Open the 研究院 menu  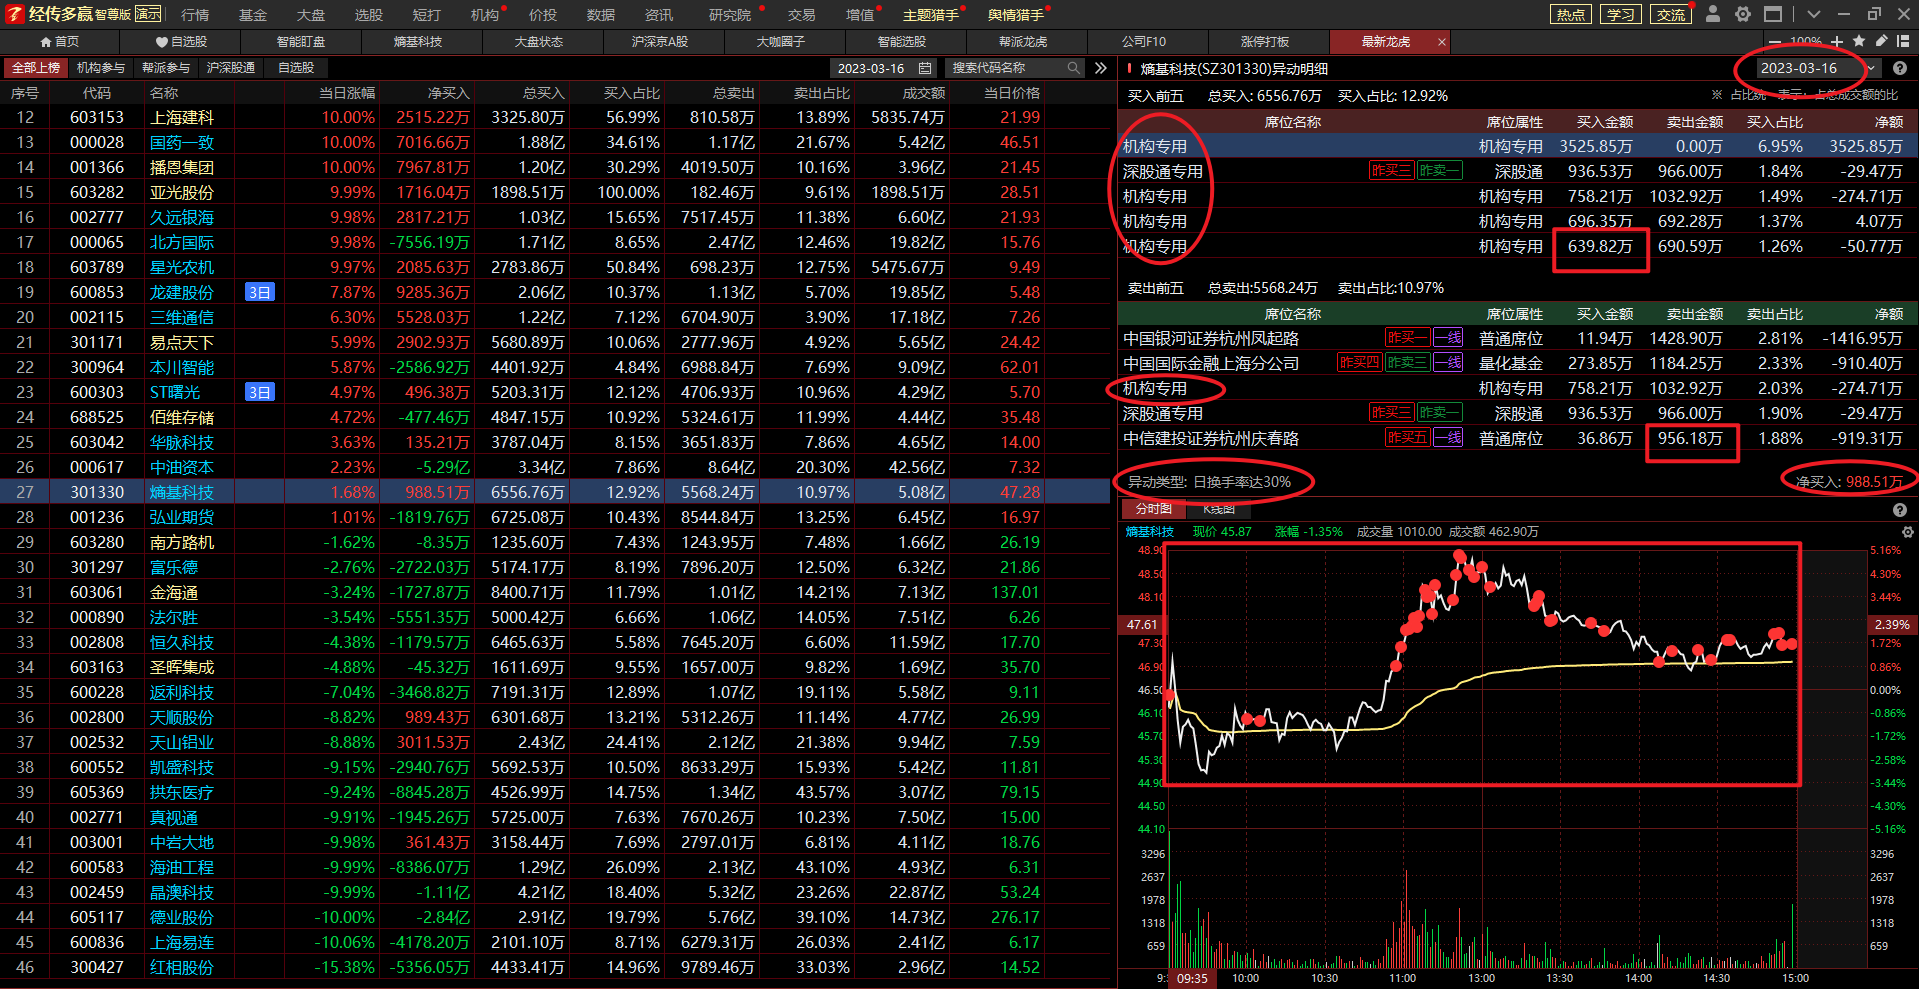coord(730,15)
